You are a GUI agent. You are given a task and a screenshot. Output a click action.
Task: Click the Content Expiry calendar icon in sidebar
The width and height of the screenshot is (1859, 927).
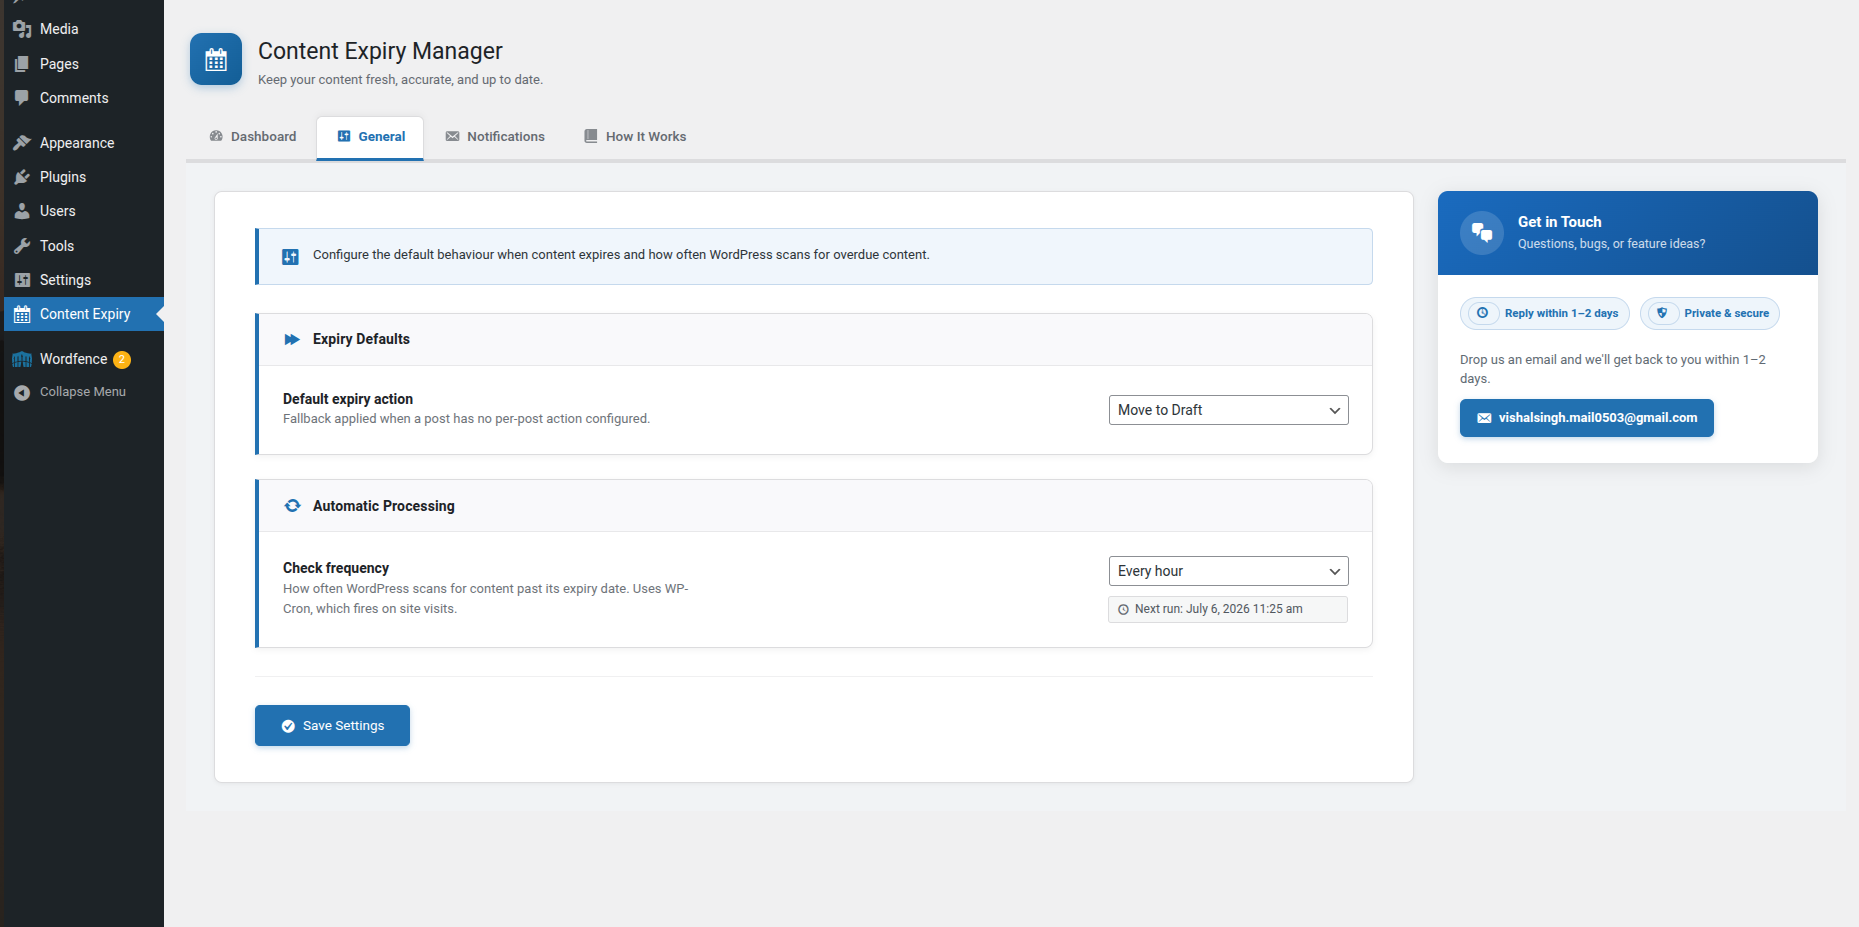[22, 314]
